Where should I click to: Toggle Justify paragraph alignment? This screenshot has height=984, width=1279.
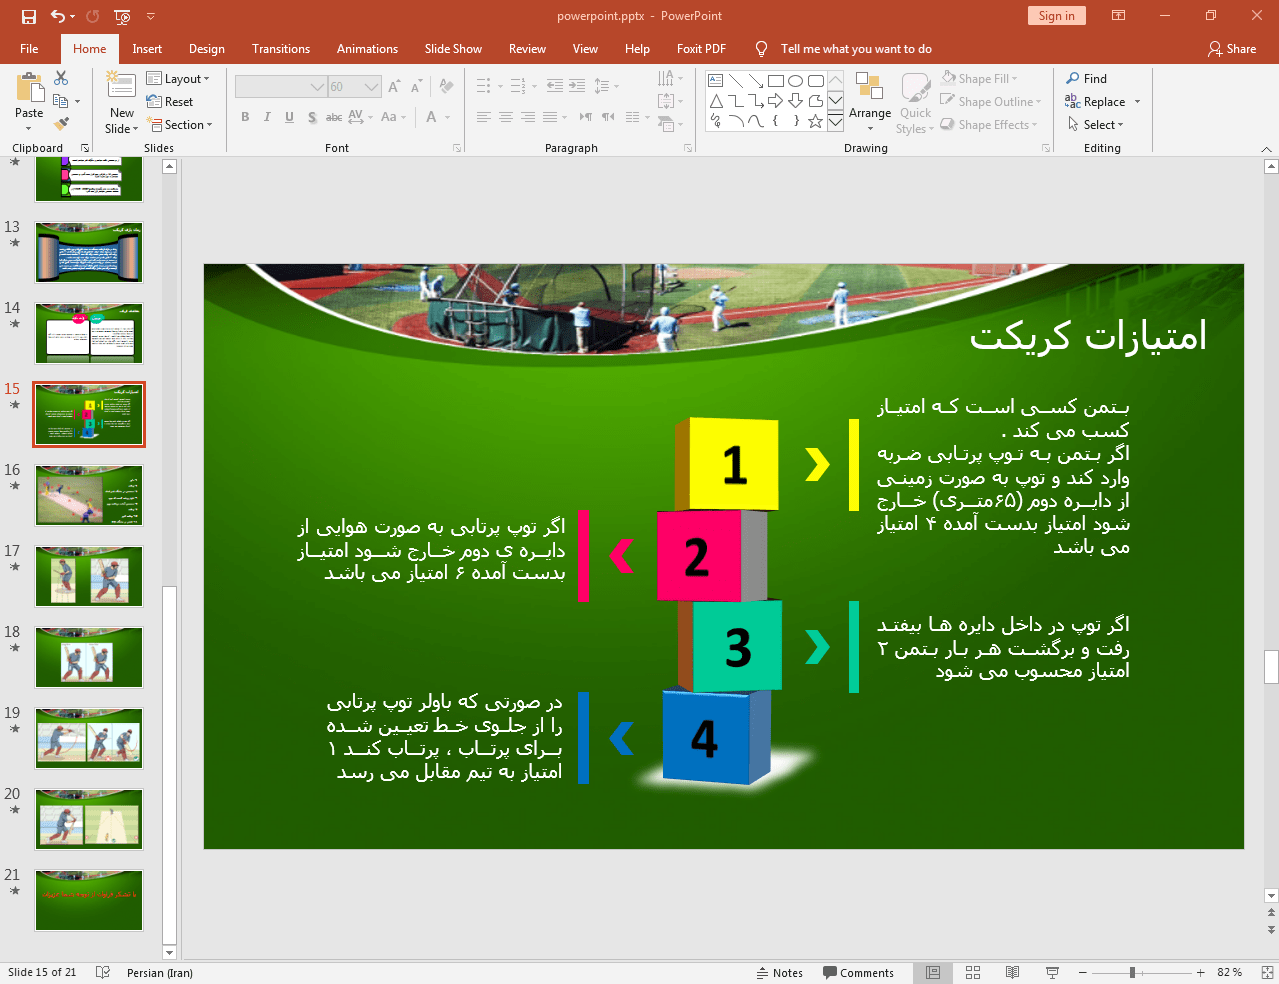click(x=550, y=117)
